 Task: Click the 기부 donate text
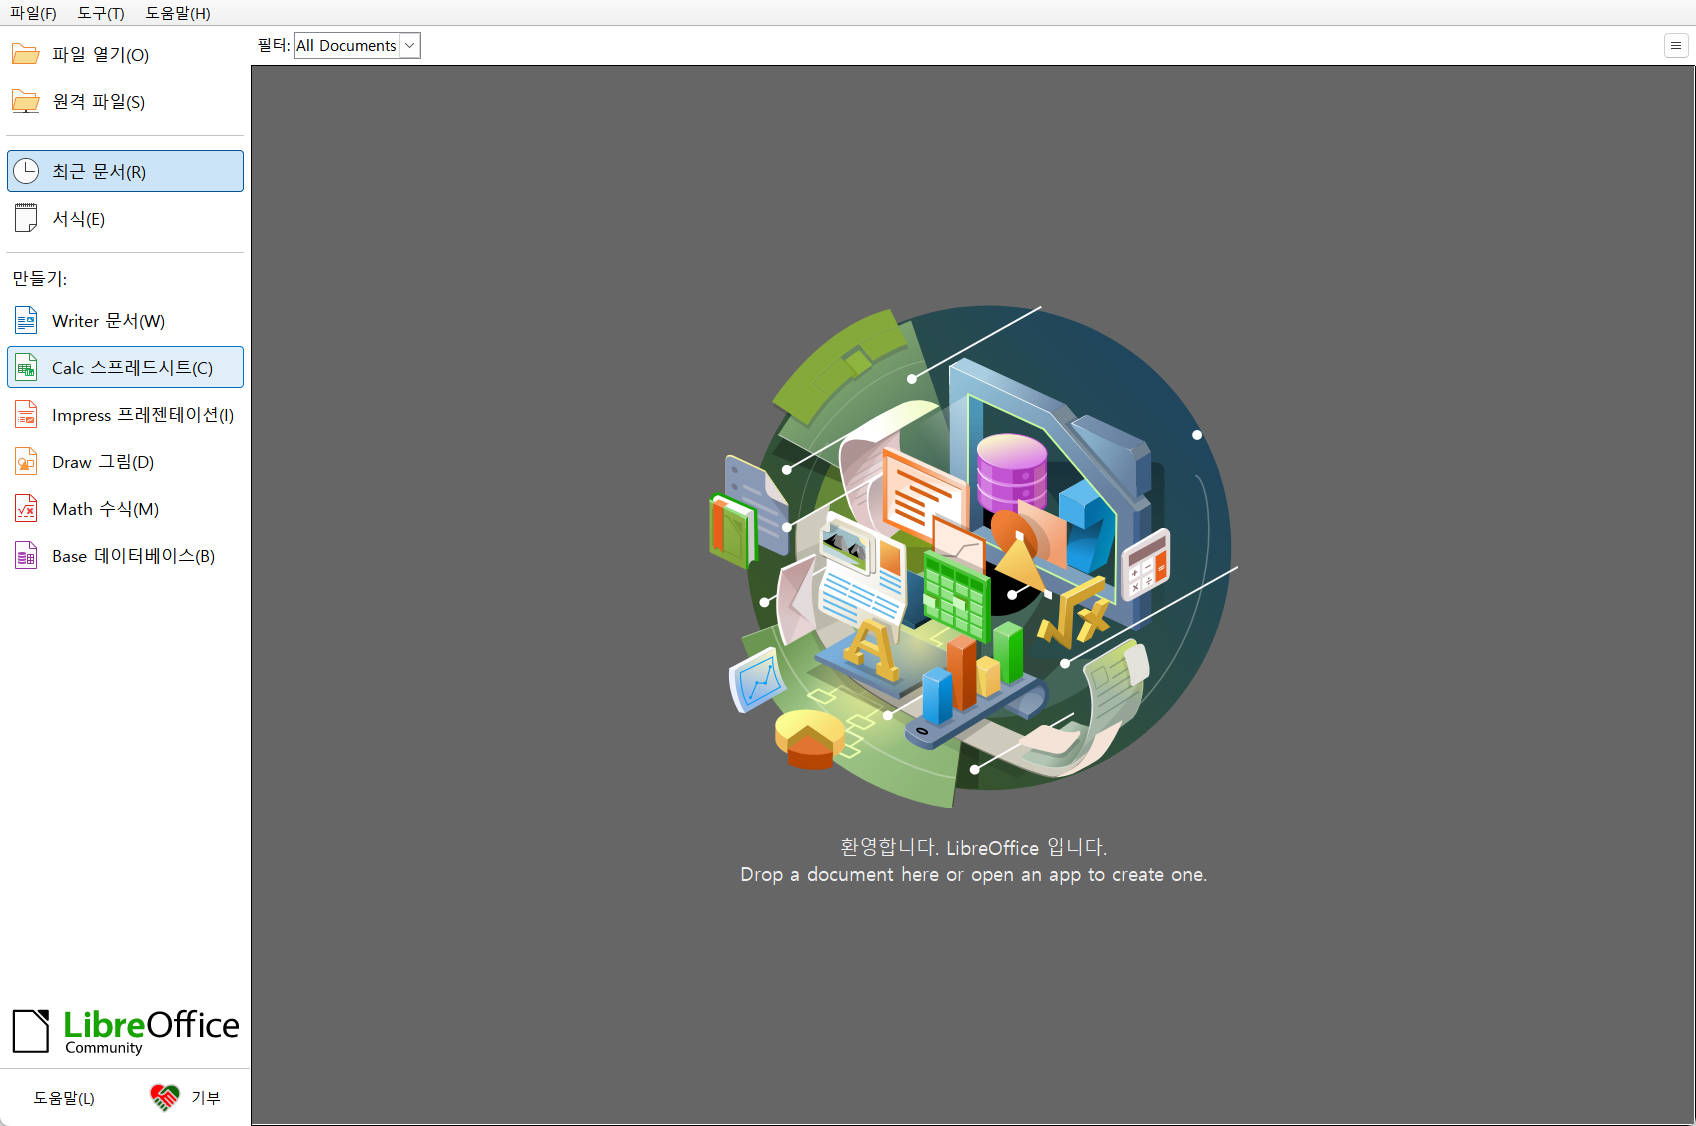206,1097
